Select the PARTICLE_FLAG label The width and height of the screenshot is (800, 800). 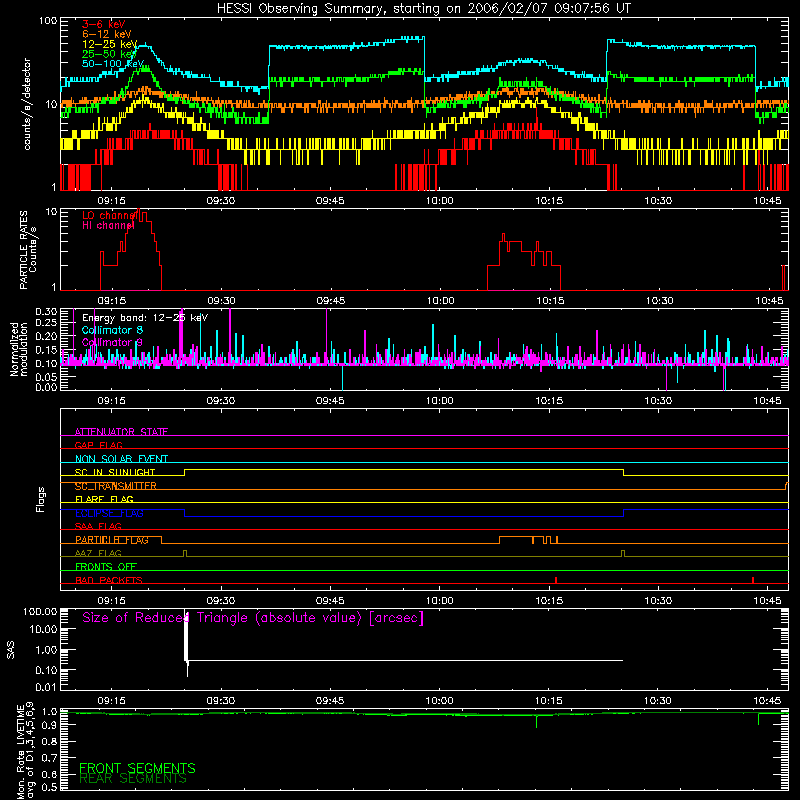[x=112, y=540]
